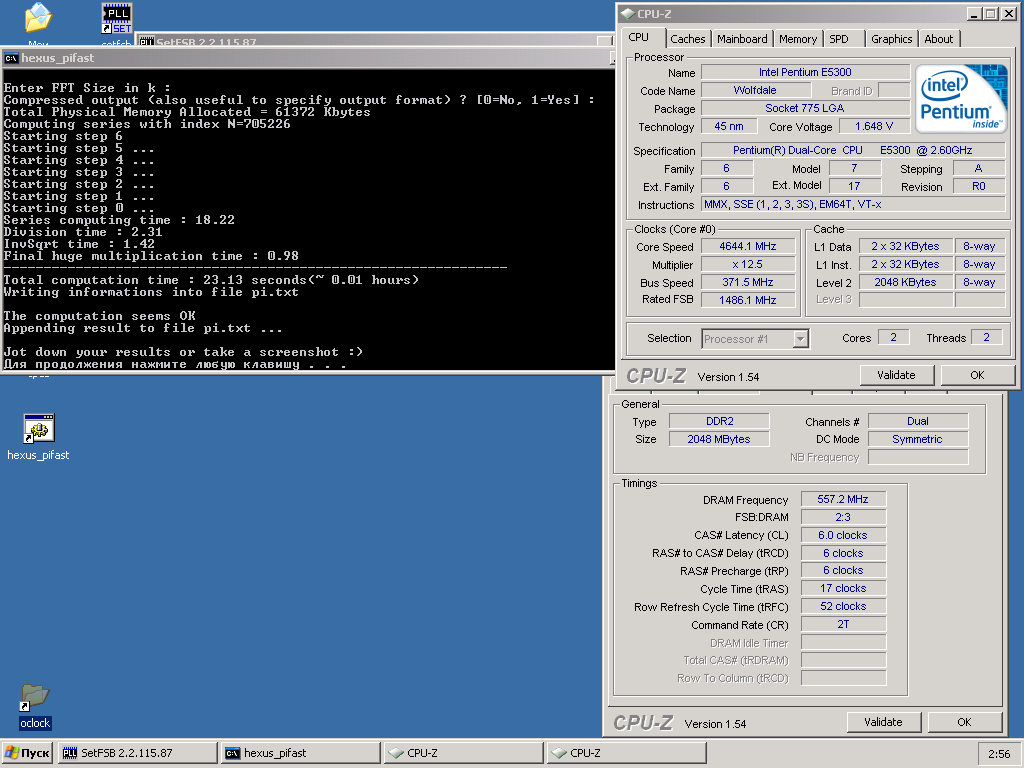Viewport: 1024px width, 768px height.
Task: Click the SetFSB window title bar behind console
Action: coord(374,41)
